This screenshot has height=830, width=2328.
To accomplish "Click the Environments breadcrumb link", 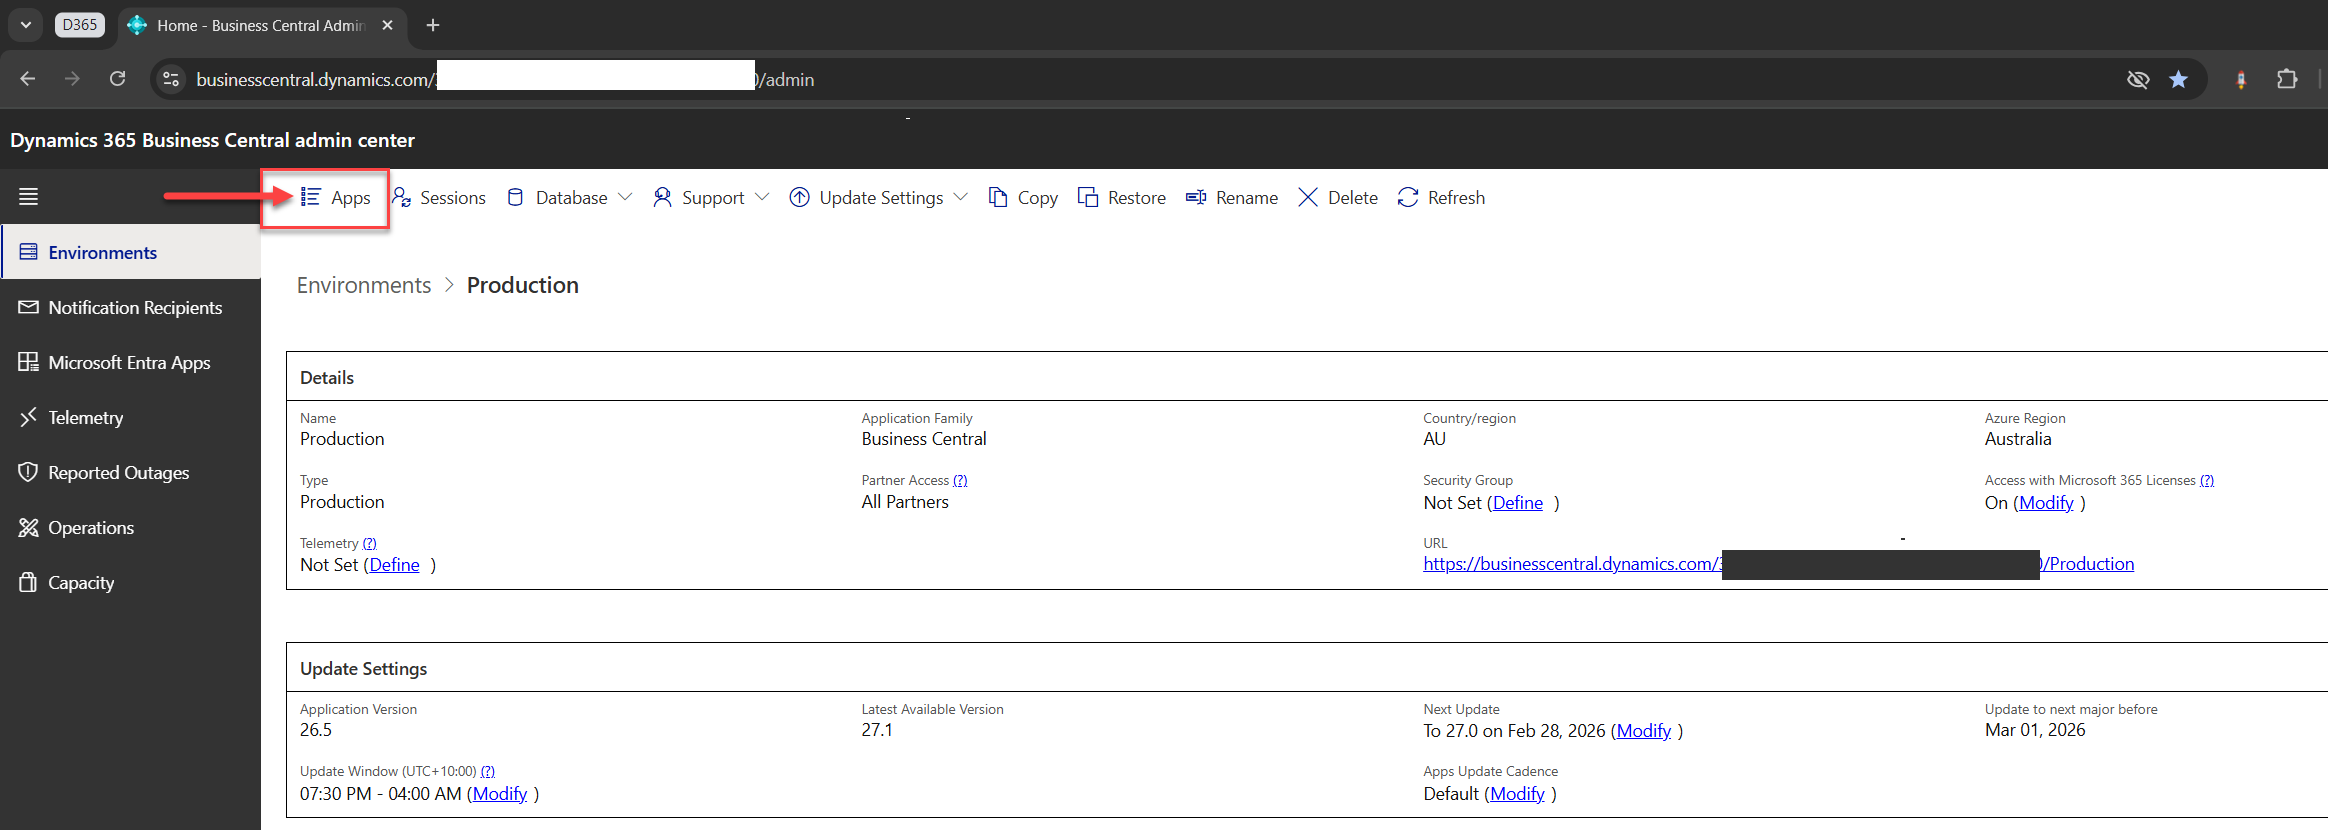I will point(364,285).
